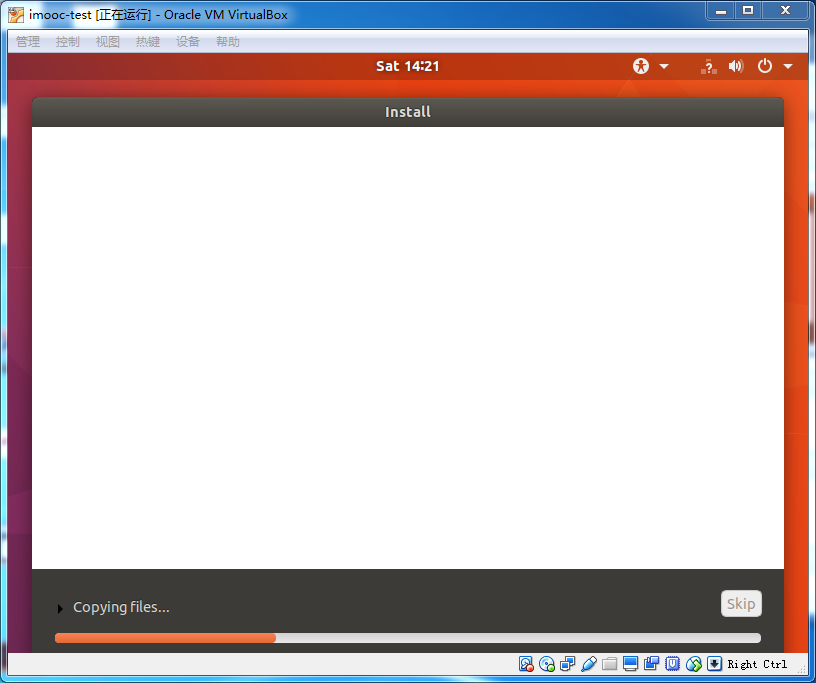This screenshot has width=816, height=683.
Task: Click the VirtualBox title bar app icon
Action: (16, 15)
